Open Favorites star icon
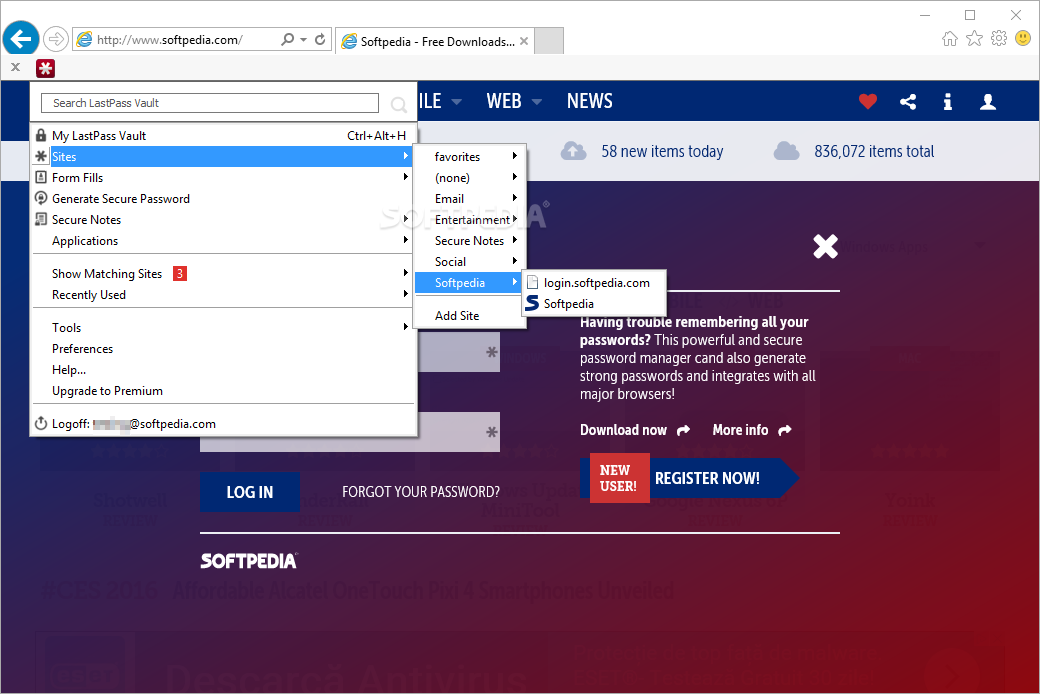The width and height of the screenshot is (1040, 694). 974,38
